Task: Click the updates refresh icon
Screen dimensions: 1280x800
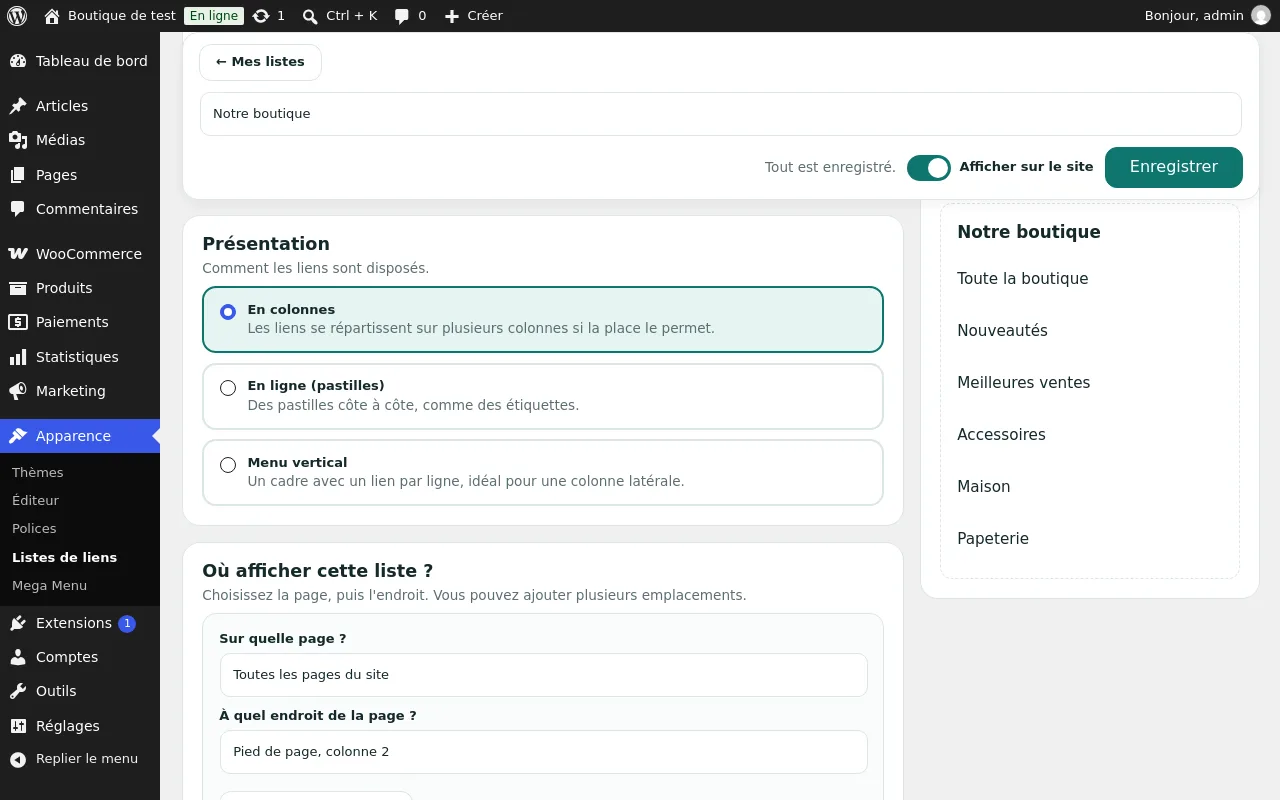Action: point(261,16)
